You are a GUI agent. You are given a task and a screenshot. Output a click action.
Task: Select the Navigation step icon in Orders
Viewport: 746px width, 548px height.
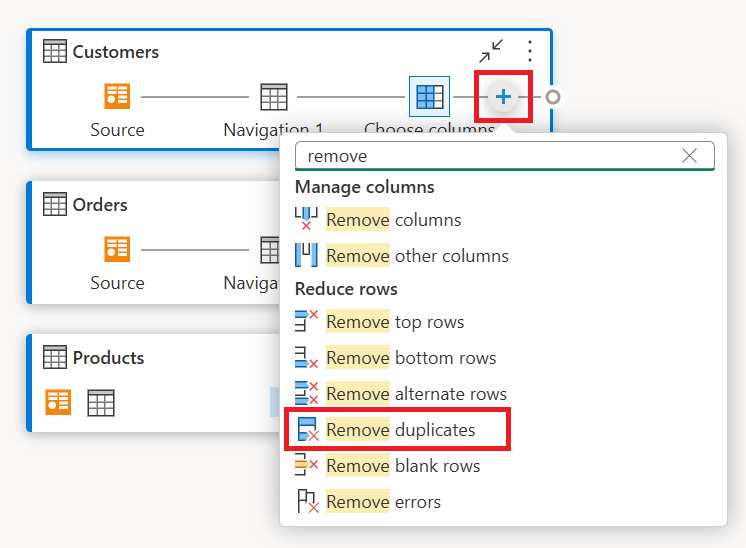pyautogui.click(x=270, y=249)
